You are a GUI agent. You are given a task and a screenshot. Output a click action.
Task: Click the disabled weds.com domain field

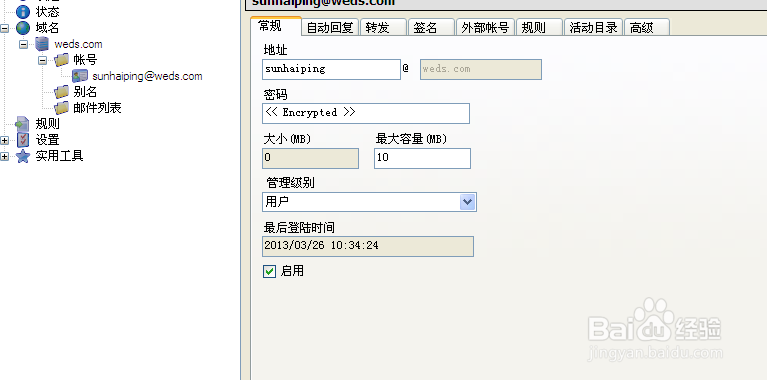pos(480,69)
